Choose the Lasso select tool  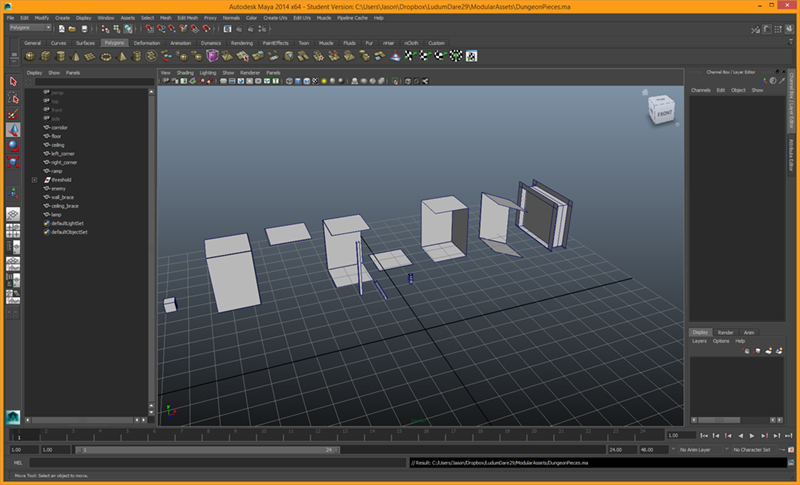(x=13, y=98)
